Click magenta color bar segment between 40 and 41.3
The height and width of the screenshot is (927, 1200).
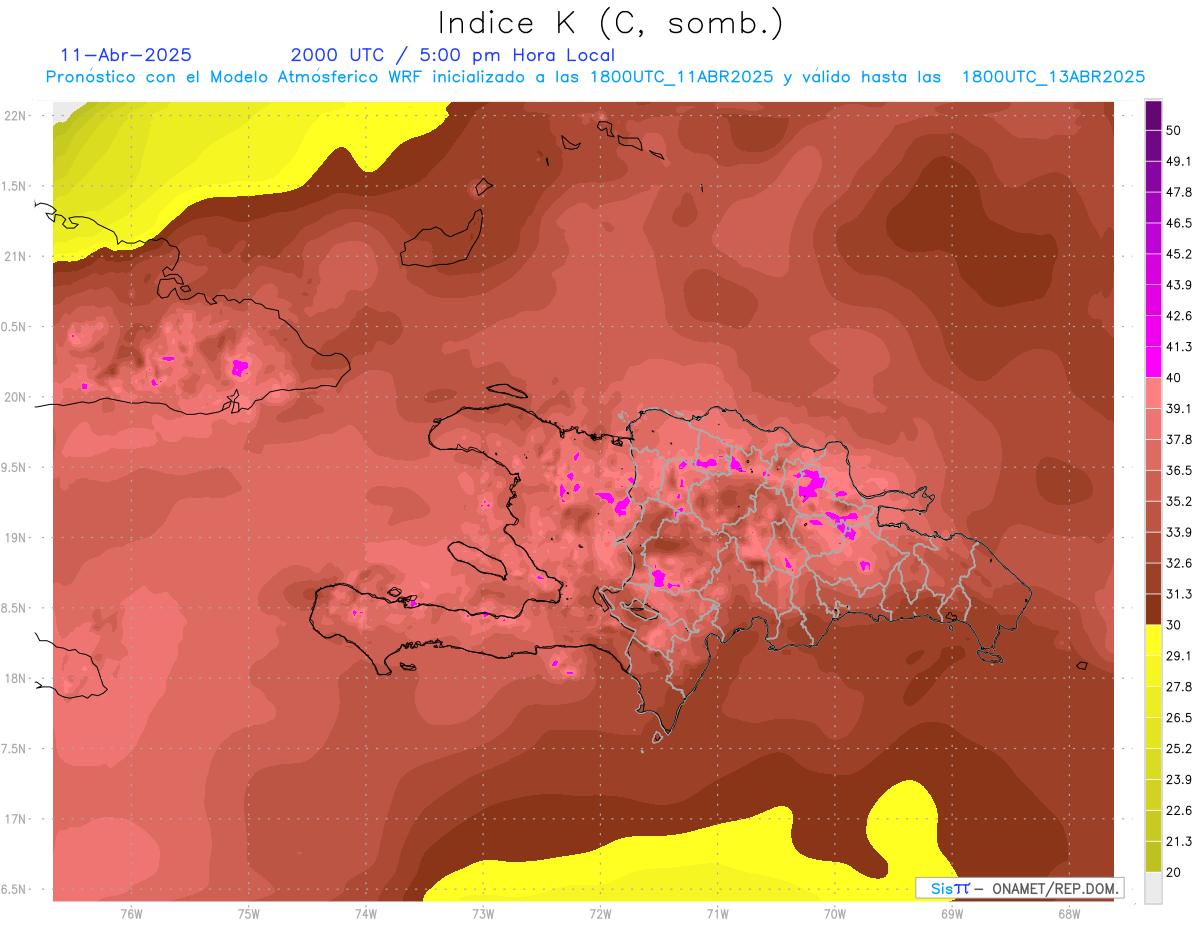tap(1153, 362)
